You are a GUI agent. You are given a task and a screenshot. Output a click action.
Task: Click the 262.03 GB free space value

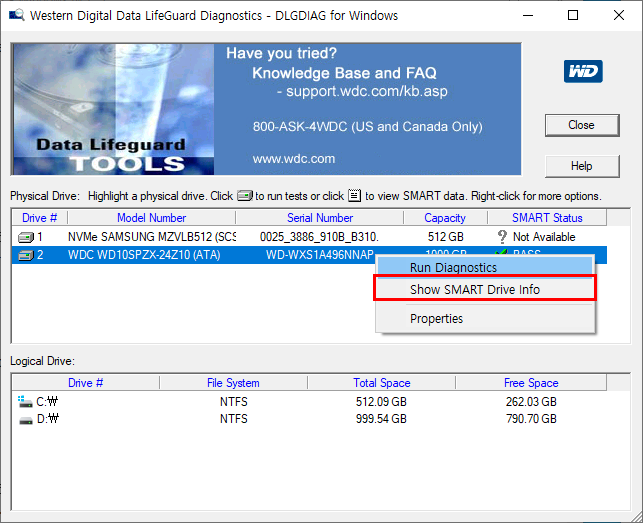click(x=531, y=402)
